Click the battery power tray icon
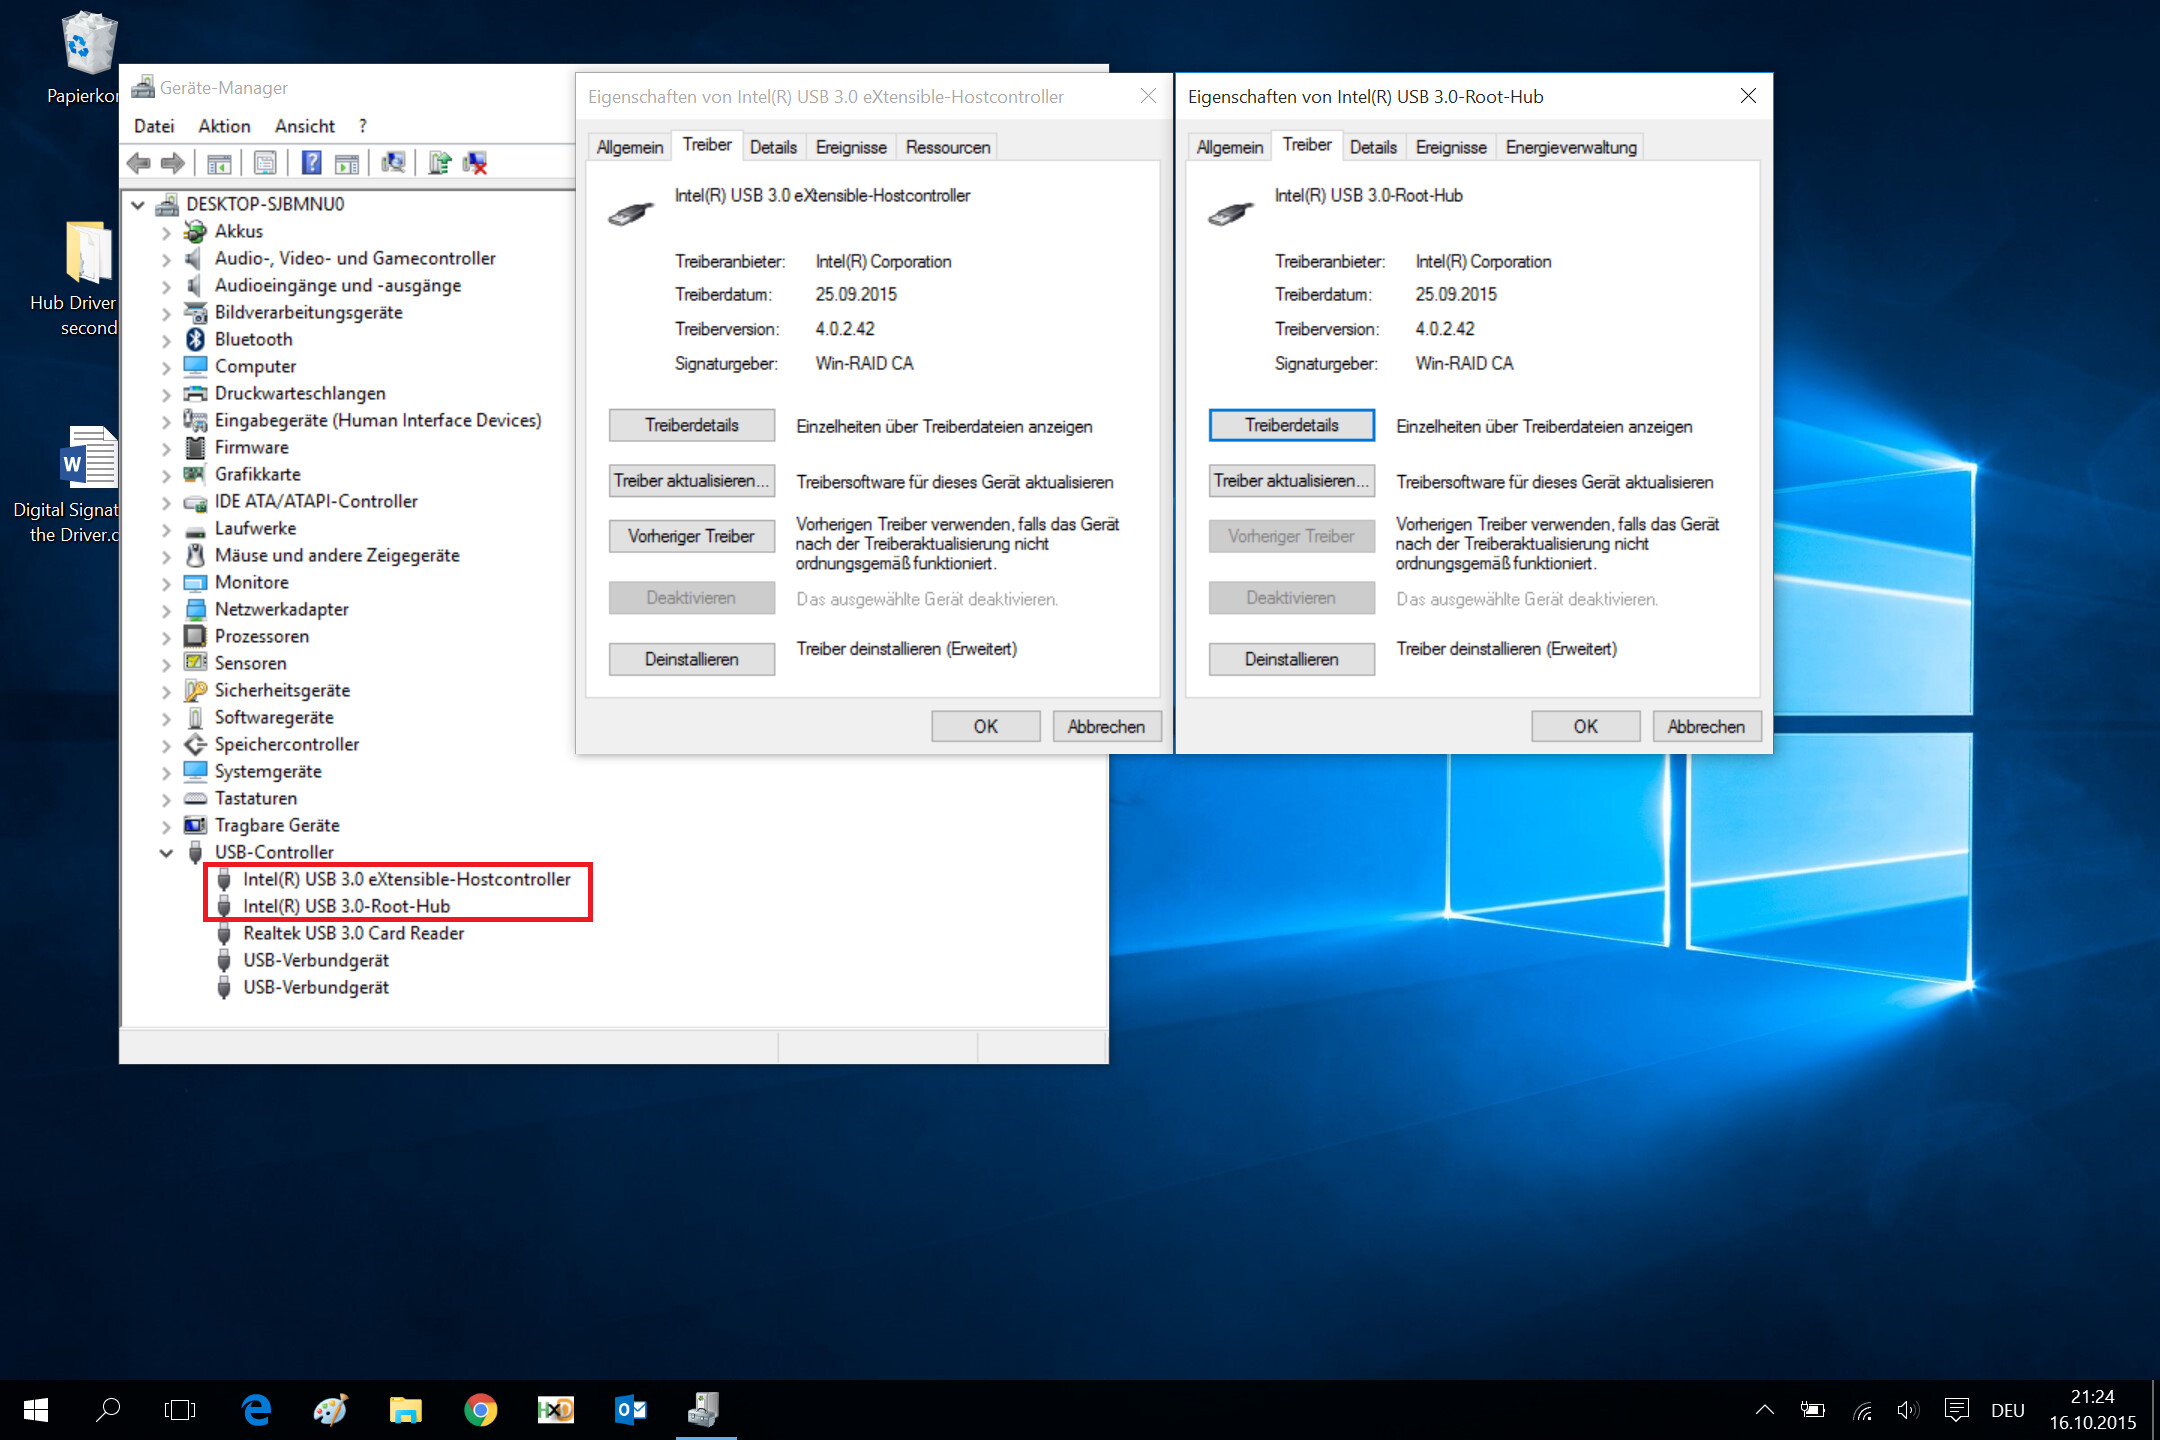Screen dimensions: 2160x1440 click(1813, 1410)
